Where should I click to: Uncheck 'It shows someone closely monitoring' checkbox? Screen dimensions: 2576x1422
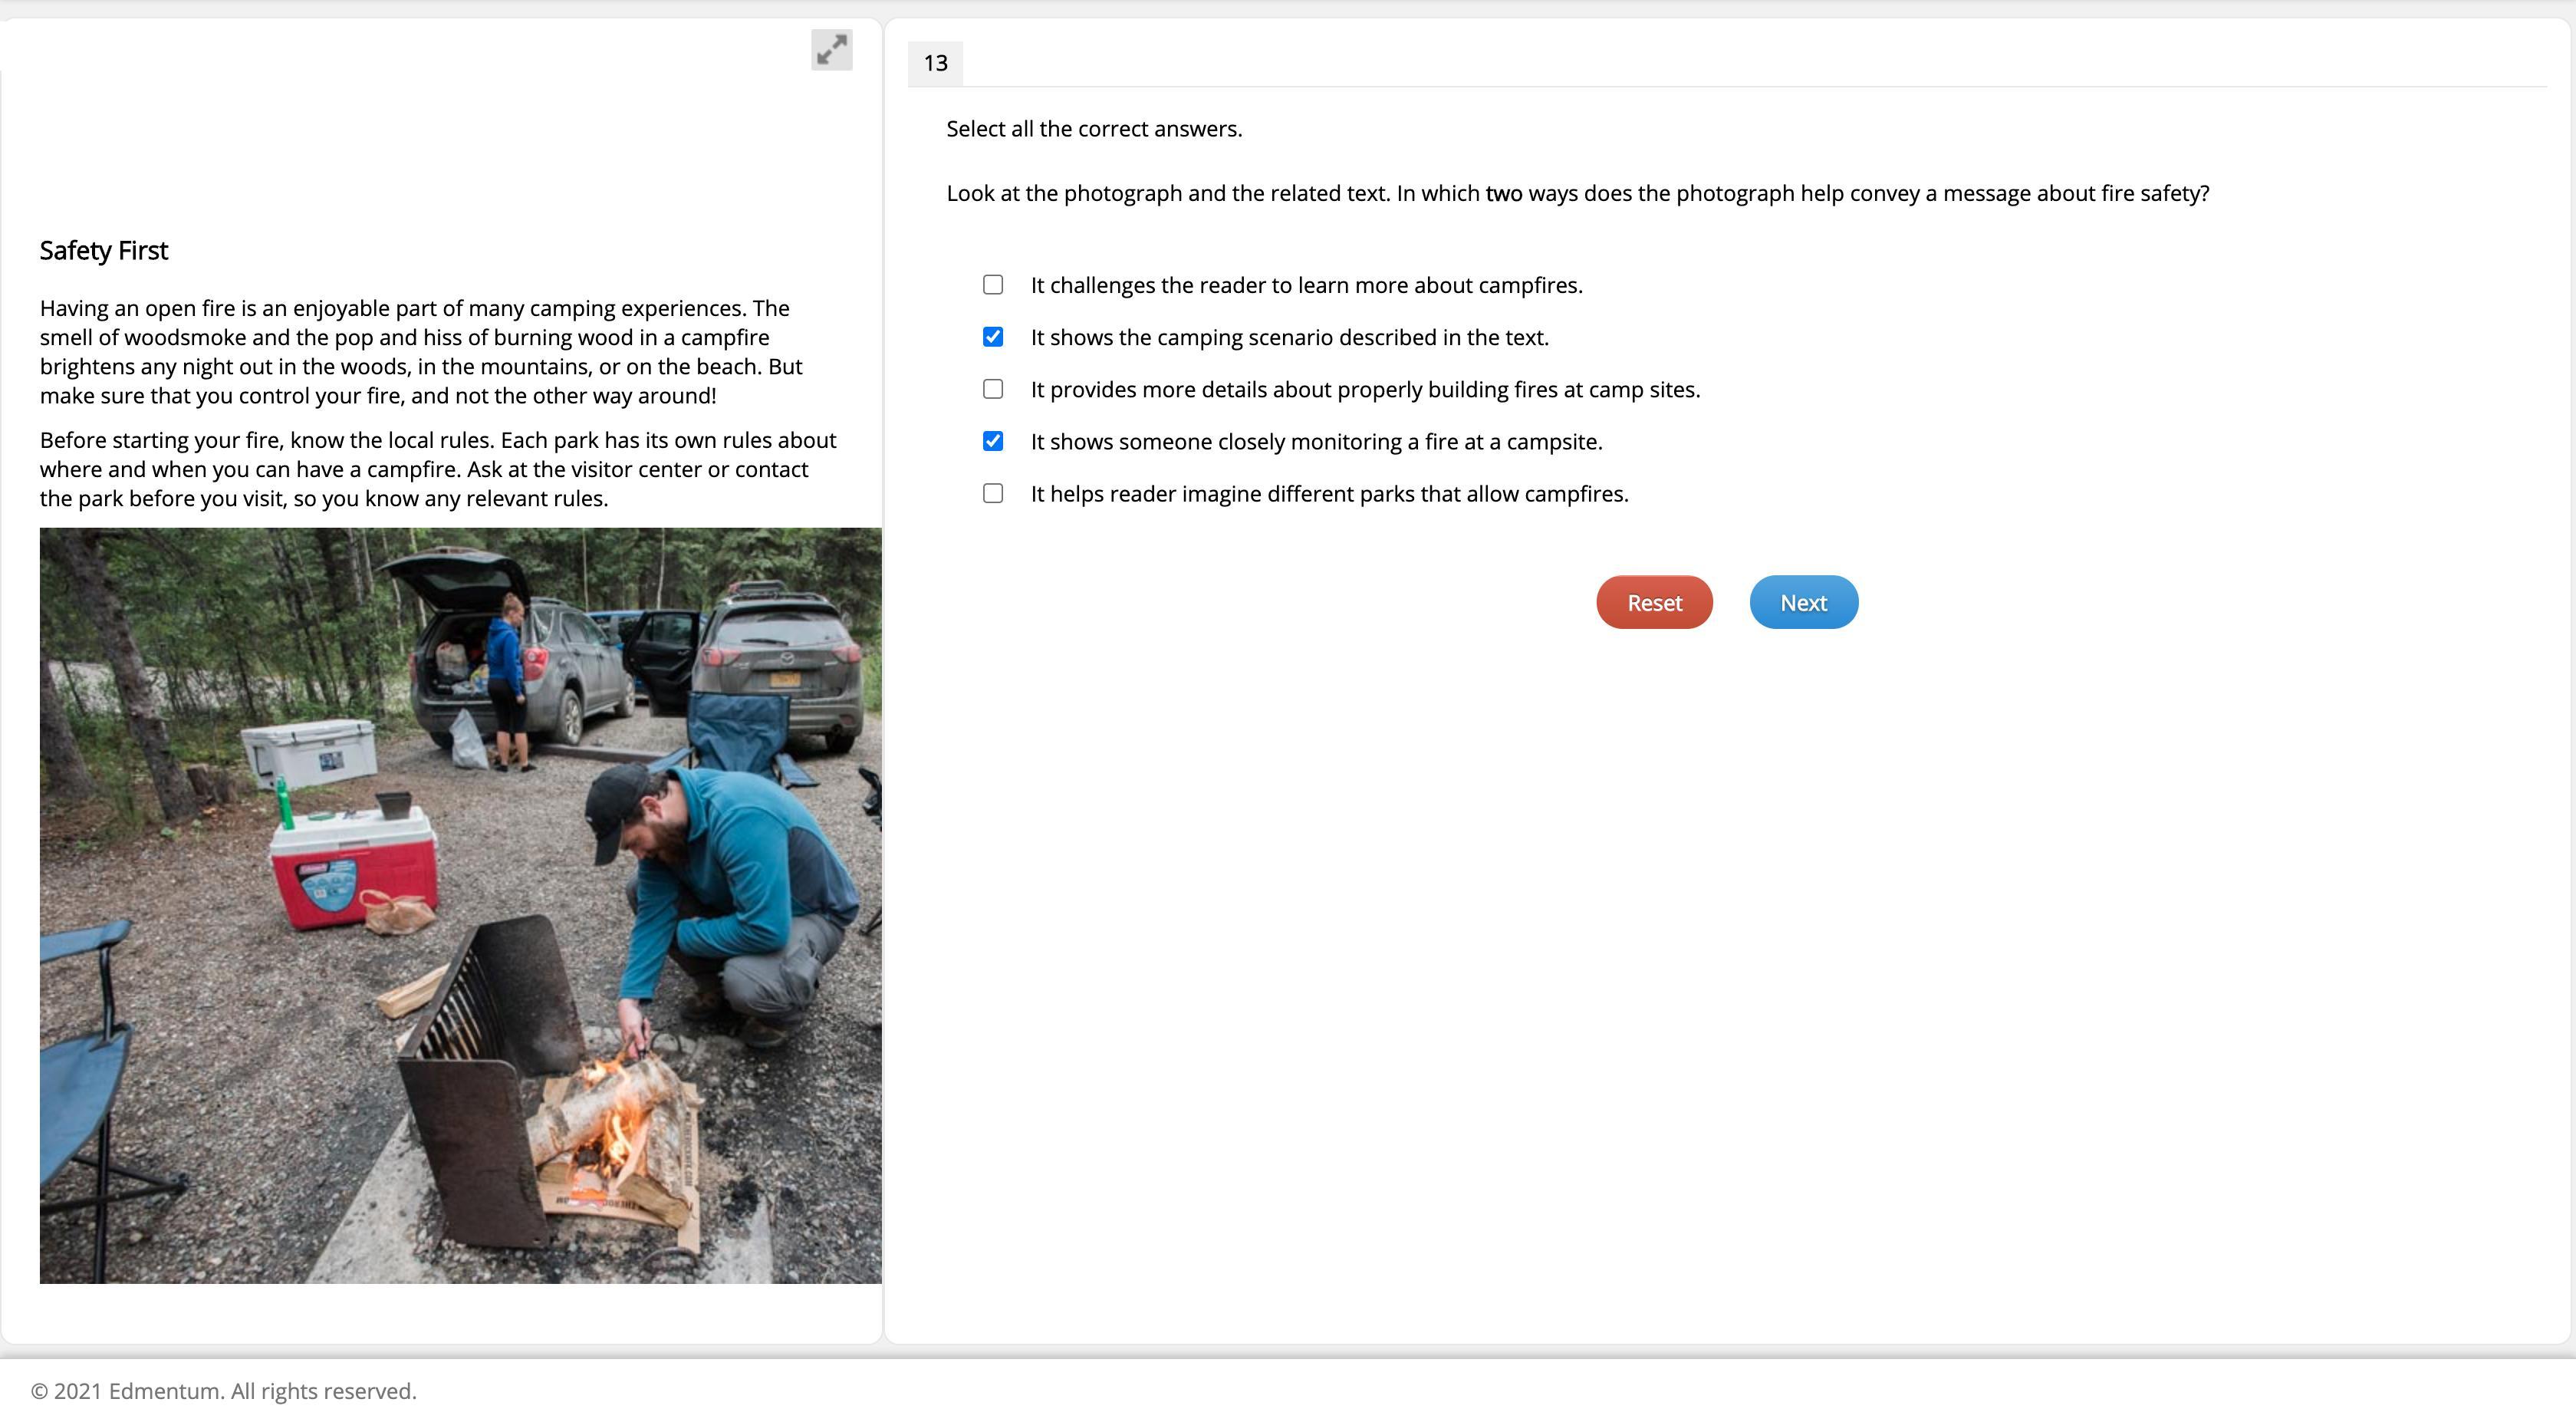pos(992,441)
